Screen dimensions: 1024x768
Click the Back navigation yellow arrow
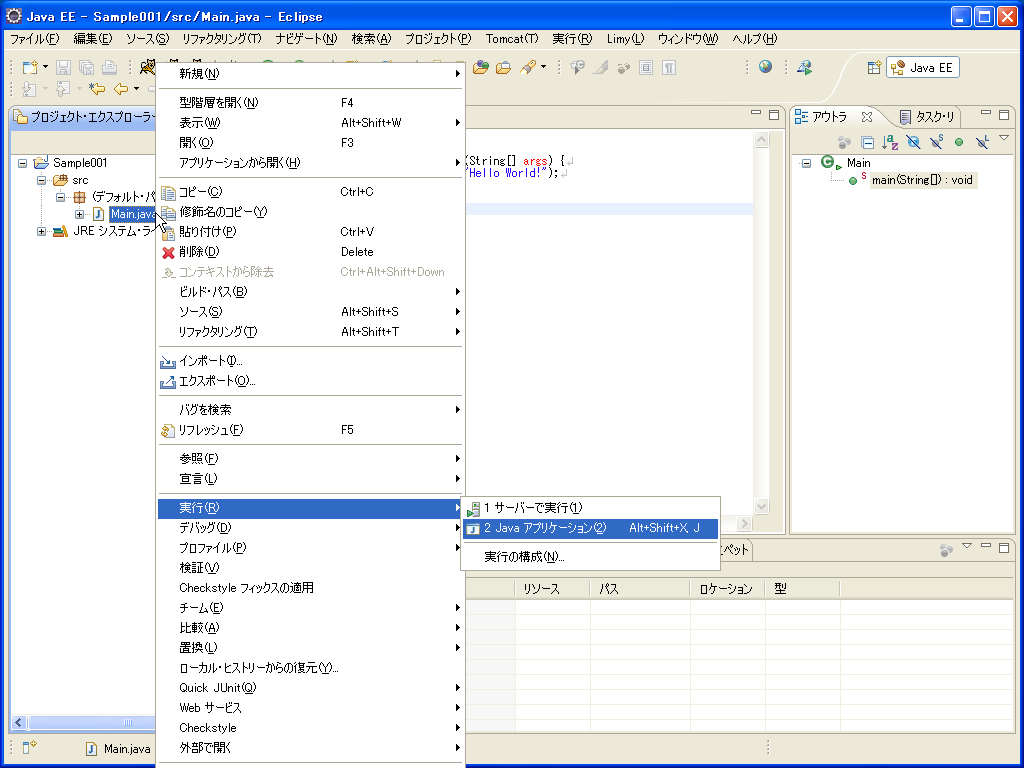coord(121,88)
